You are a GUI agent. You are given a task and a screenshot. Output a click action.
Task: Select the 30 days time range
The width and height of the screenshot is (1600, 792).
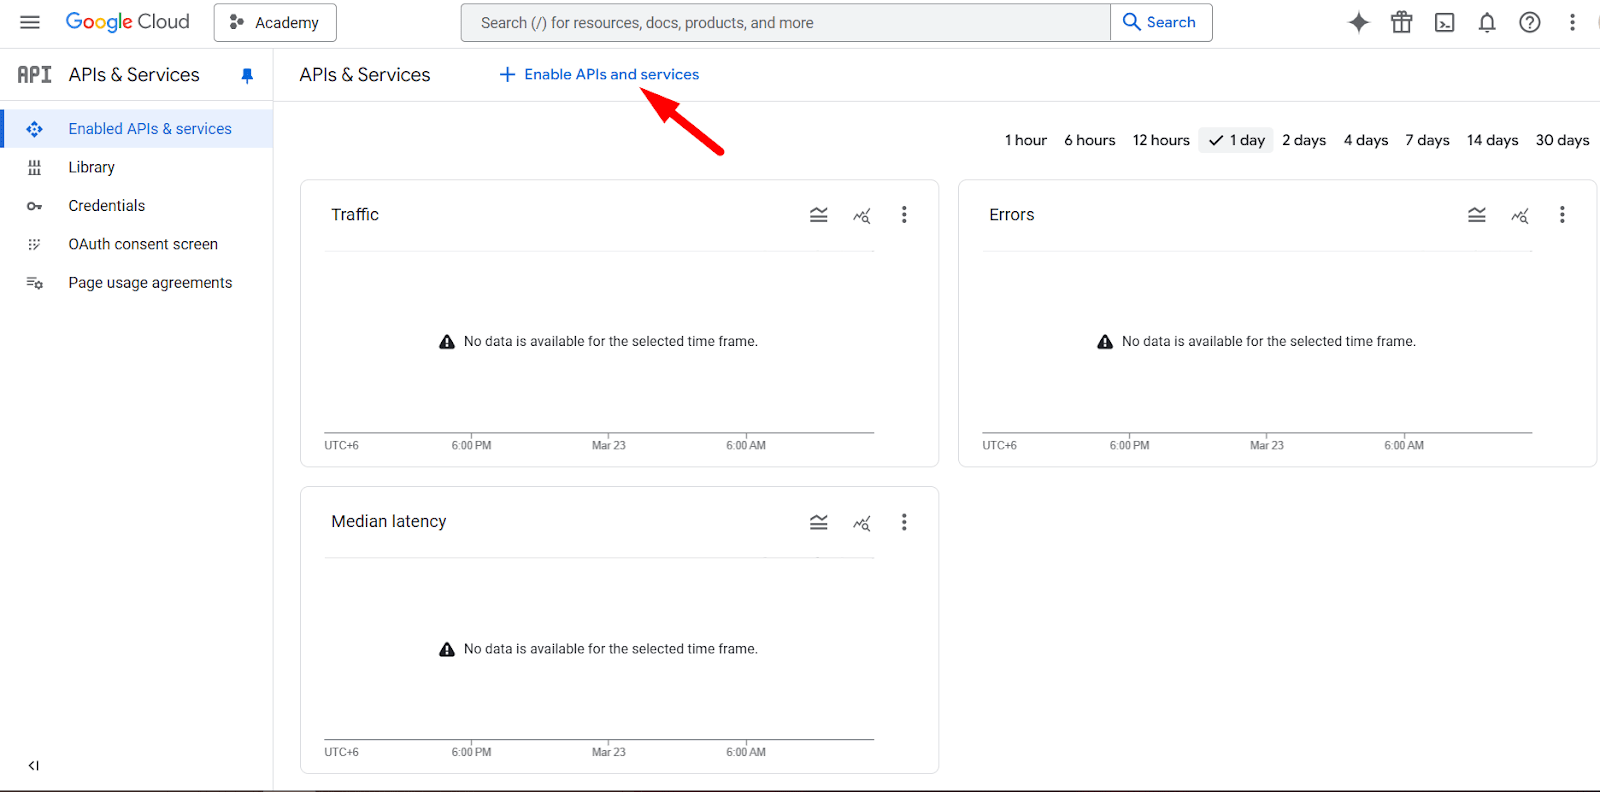click(1562, 140)
